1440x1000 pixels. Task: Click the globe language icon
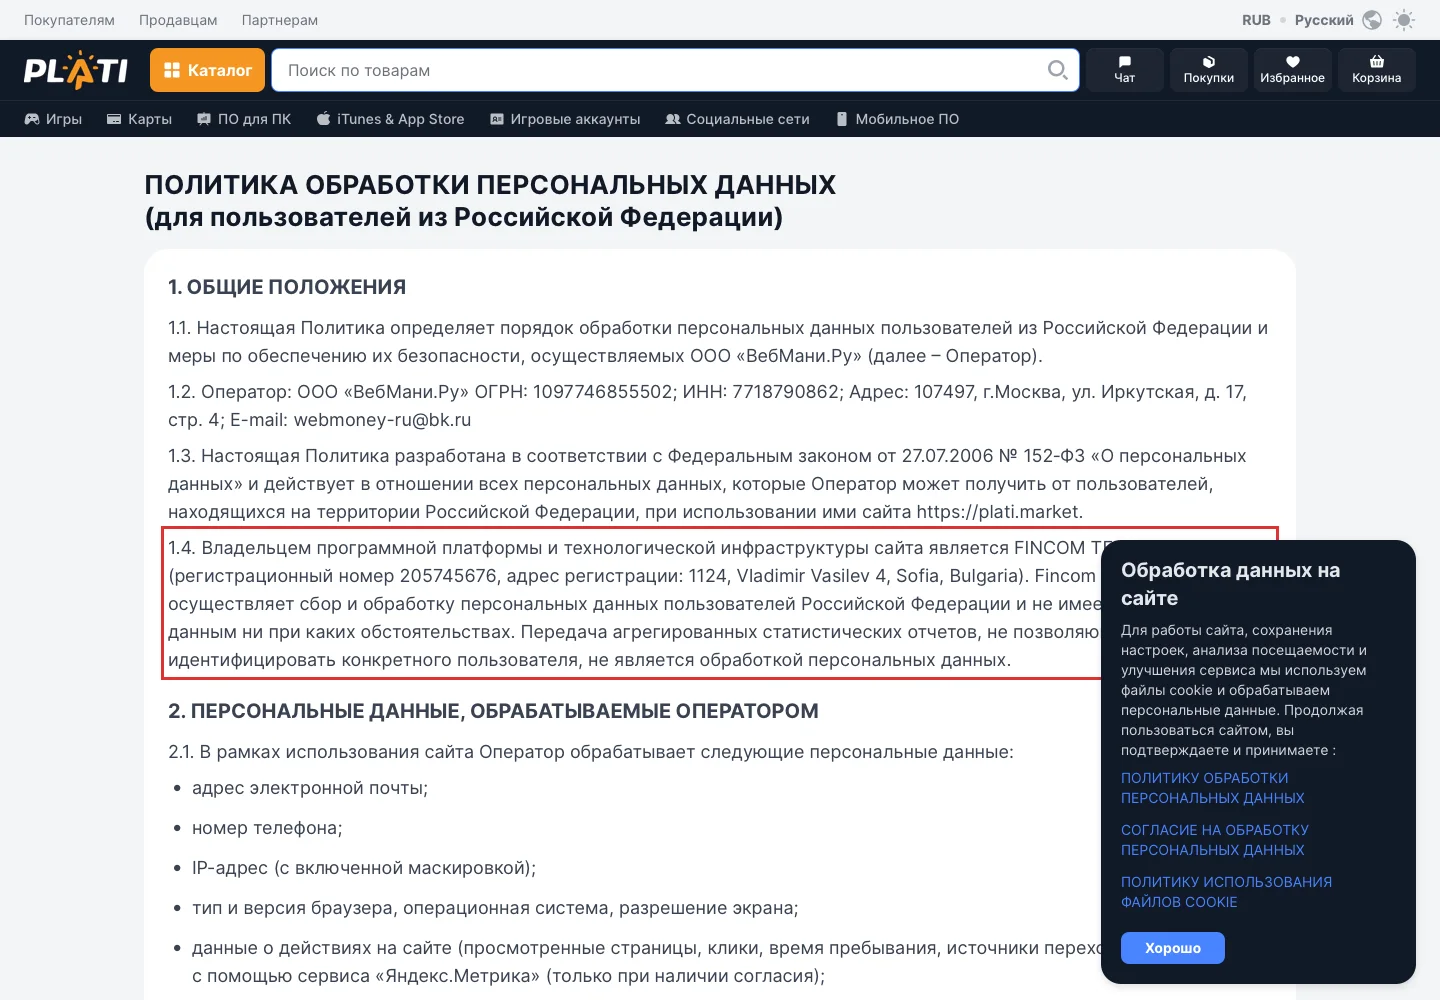[x=1372, y=20]
